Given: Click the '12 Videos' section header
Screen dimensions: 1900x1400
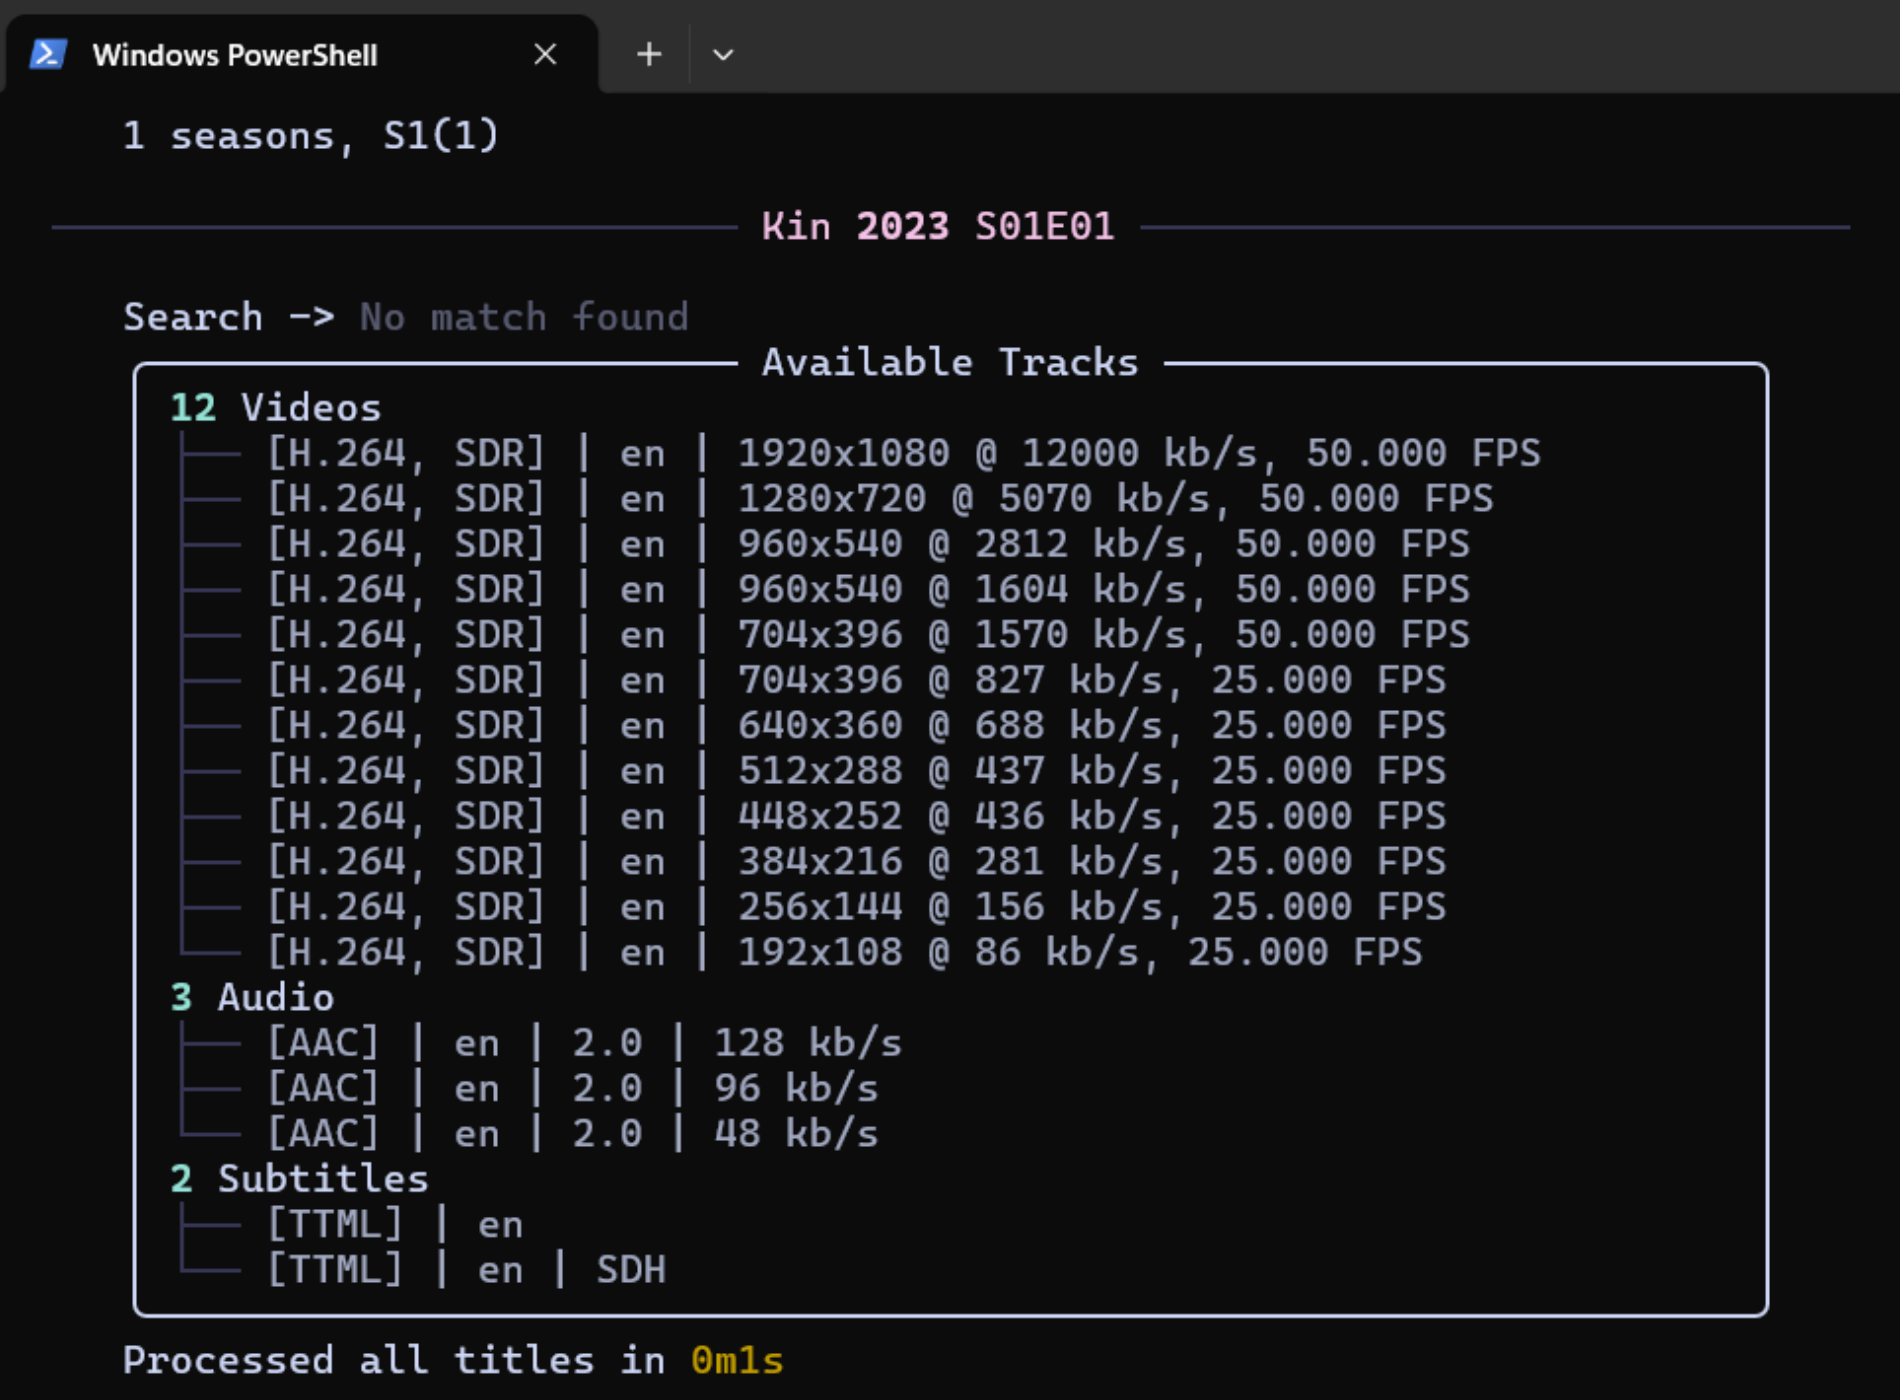Looking at the screenshot, I should (276, 408).
